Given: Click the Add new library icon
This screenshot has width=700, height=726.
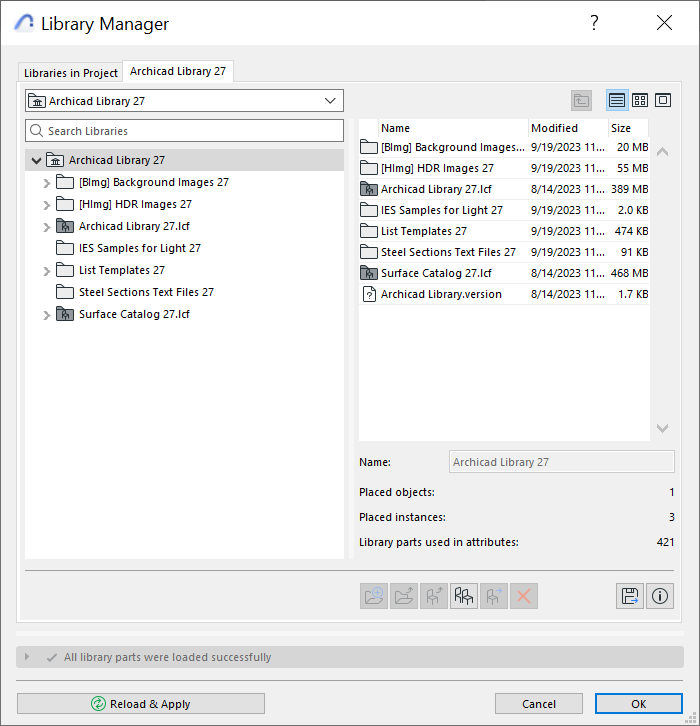Looking at the screenshot, I should (374, 596).
